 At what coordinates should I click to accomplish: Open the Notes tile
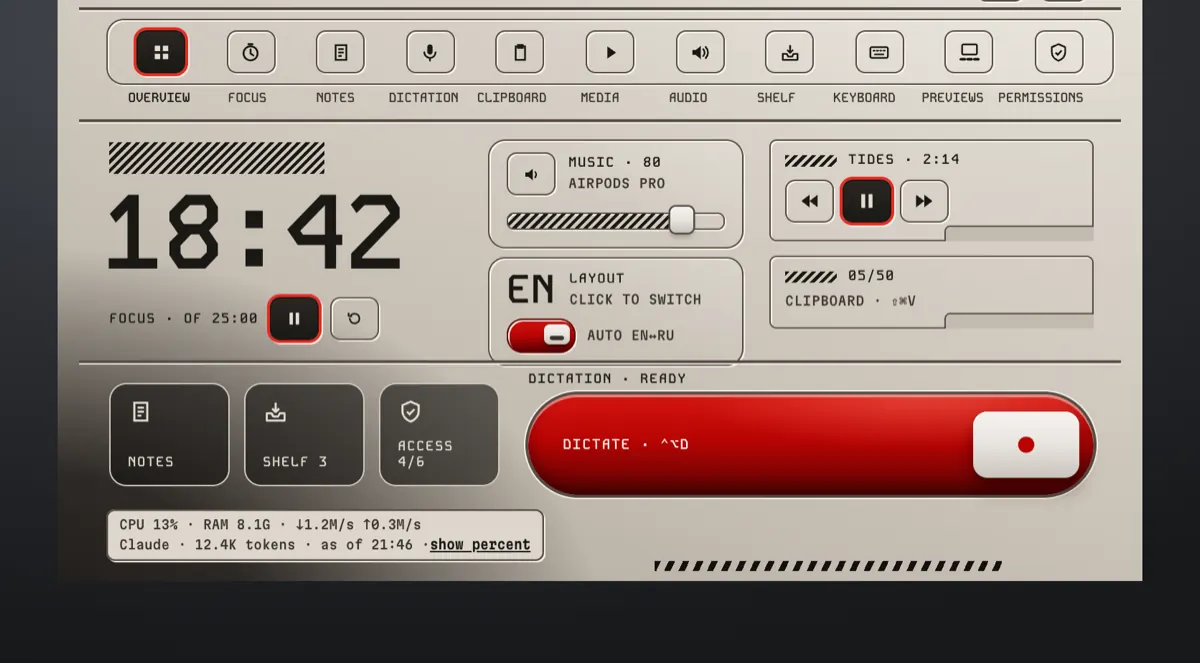[x=169, y=435]
